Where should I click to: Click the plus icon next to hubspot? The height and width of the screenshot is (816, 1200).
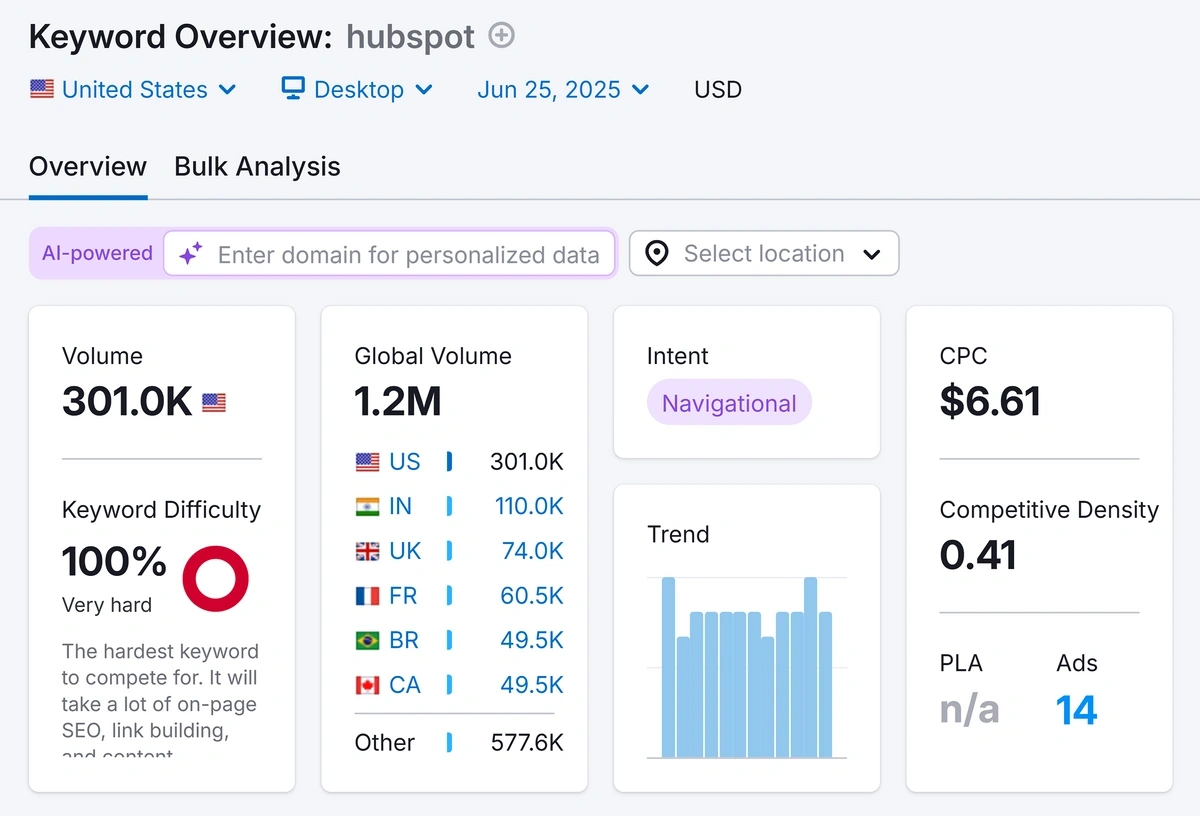point(501,36)
